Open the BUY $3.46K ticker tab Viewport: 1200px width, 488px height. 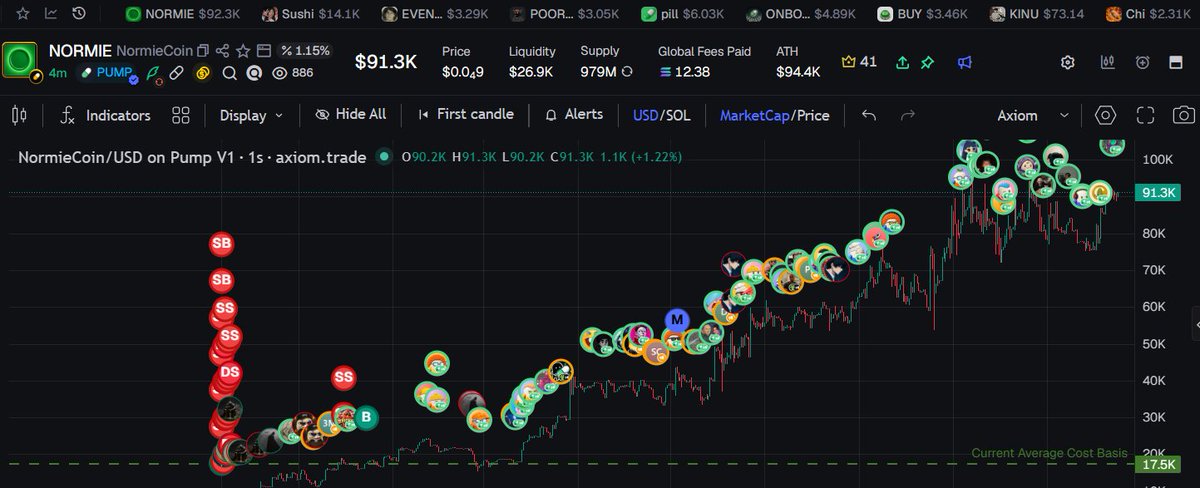click(924, 14)
